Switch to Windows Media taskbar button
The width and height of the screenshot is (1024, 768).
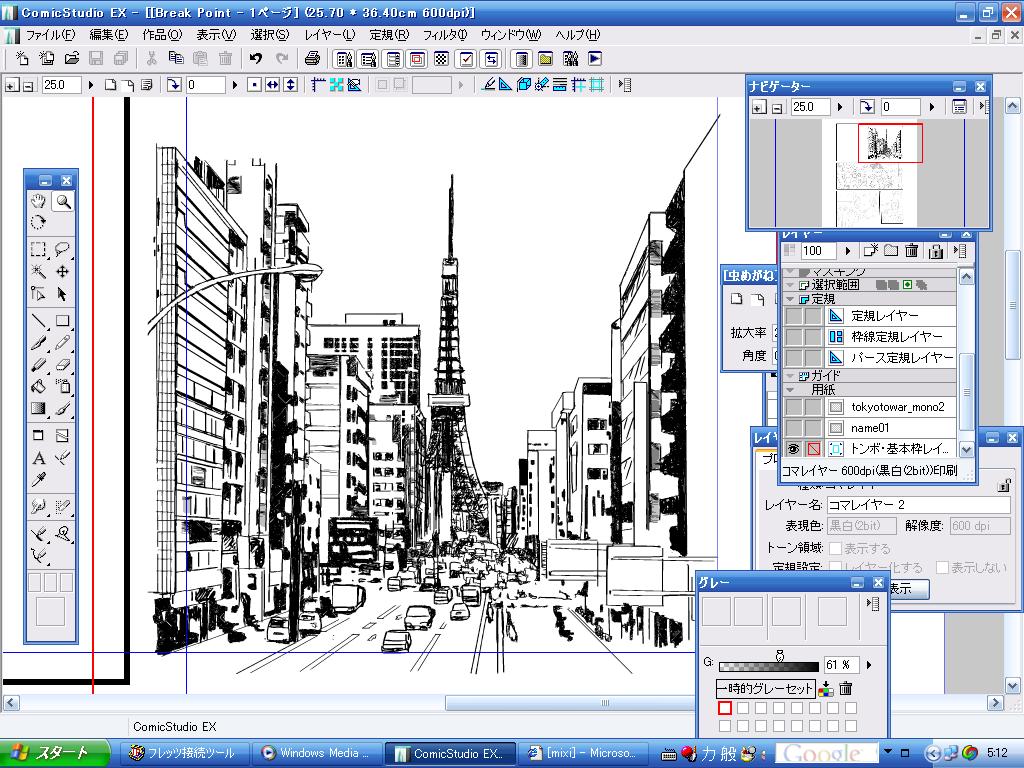(315, 754)
